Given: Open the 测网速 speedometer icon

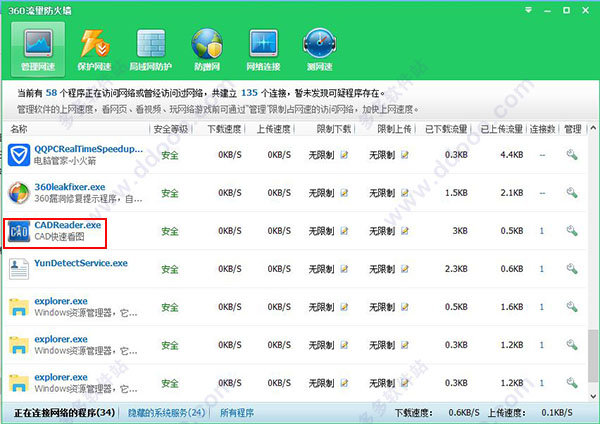Looking at the screenshot, I should pyautogui.click(x=320, y=43).
